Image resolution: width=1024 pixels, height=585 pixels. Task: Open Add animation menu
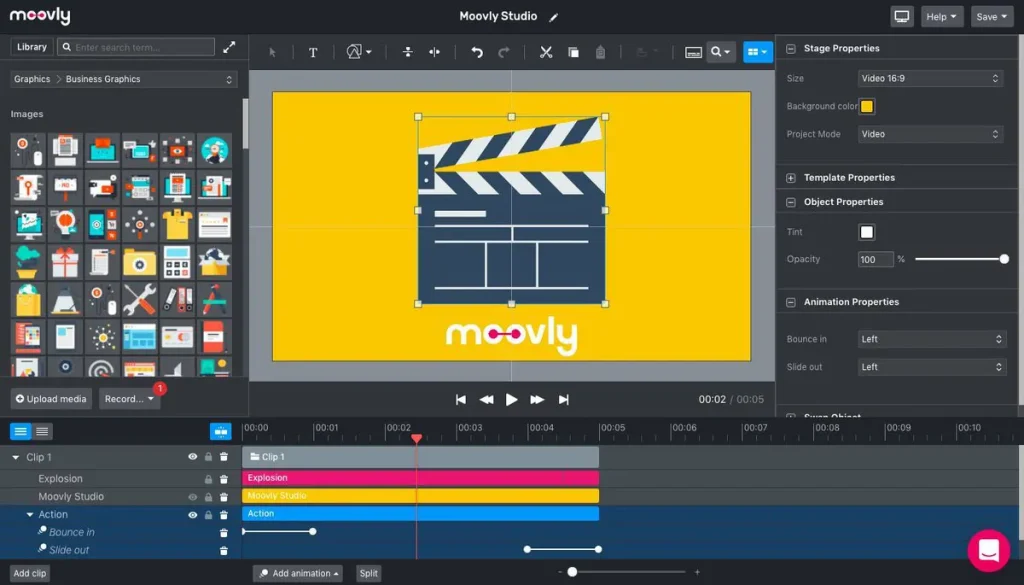point(298,573)
